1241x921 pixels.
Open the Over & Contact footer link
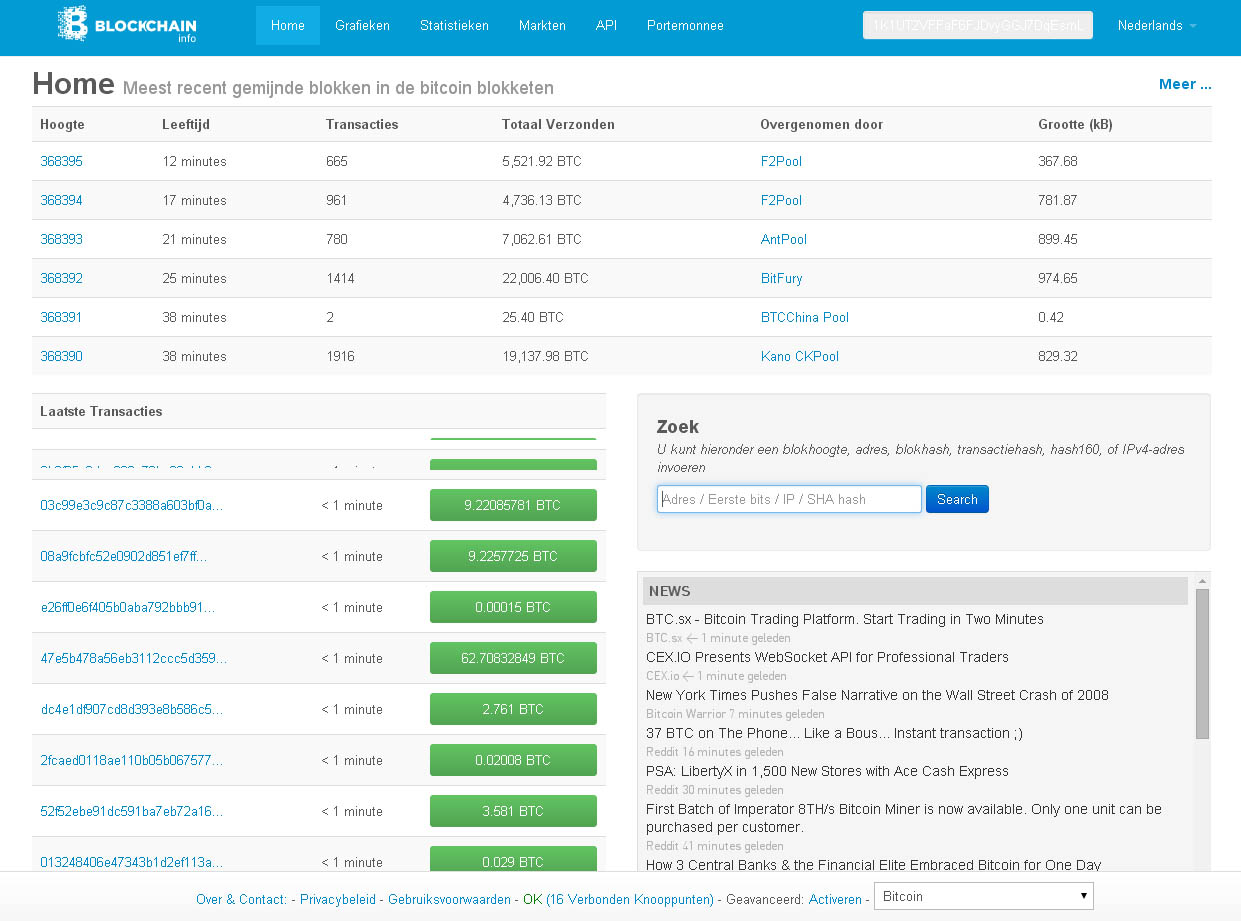pos(241,899)
